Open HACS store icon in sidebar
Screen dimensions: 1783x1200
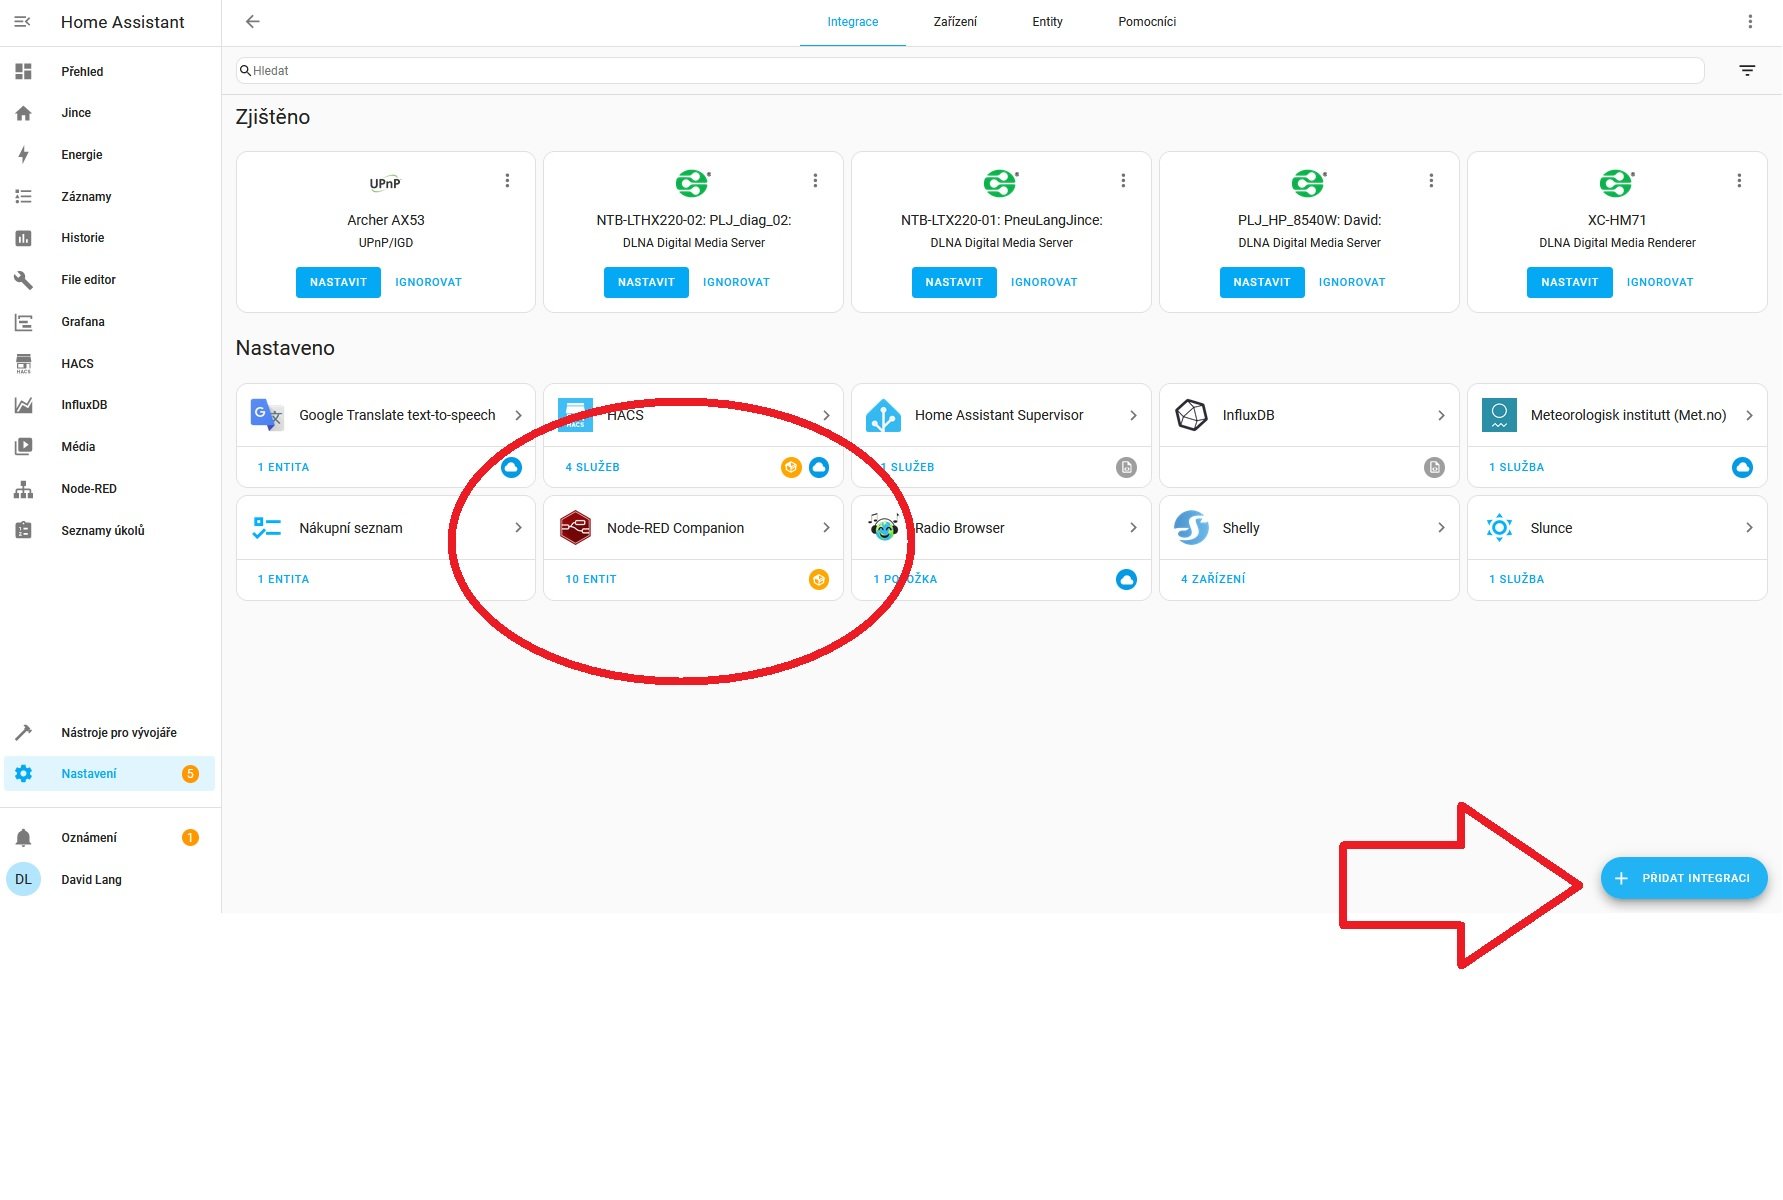(x=23, y=364)
